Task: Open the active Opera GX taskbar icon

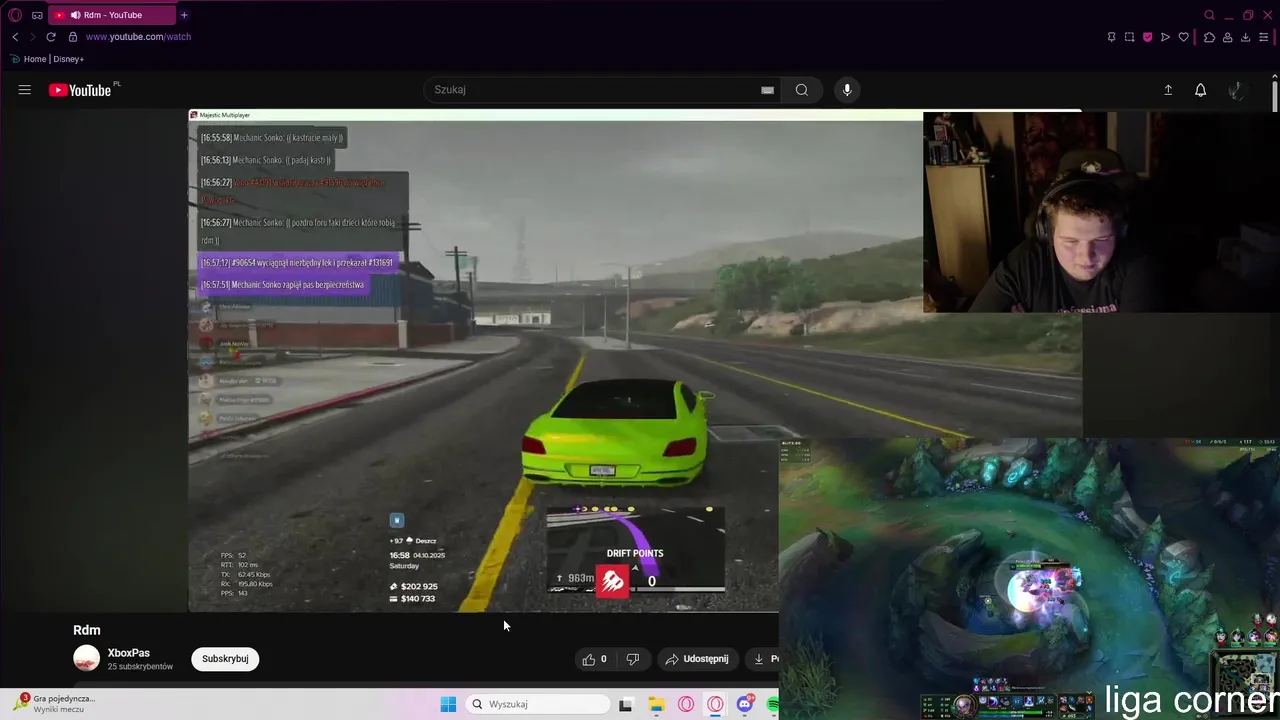Action: pyautogui.click(x=715, y=705)
